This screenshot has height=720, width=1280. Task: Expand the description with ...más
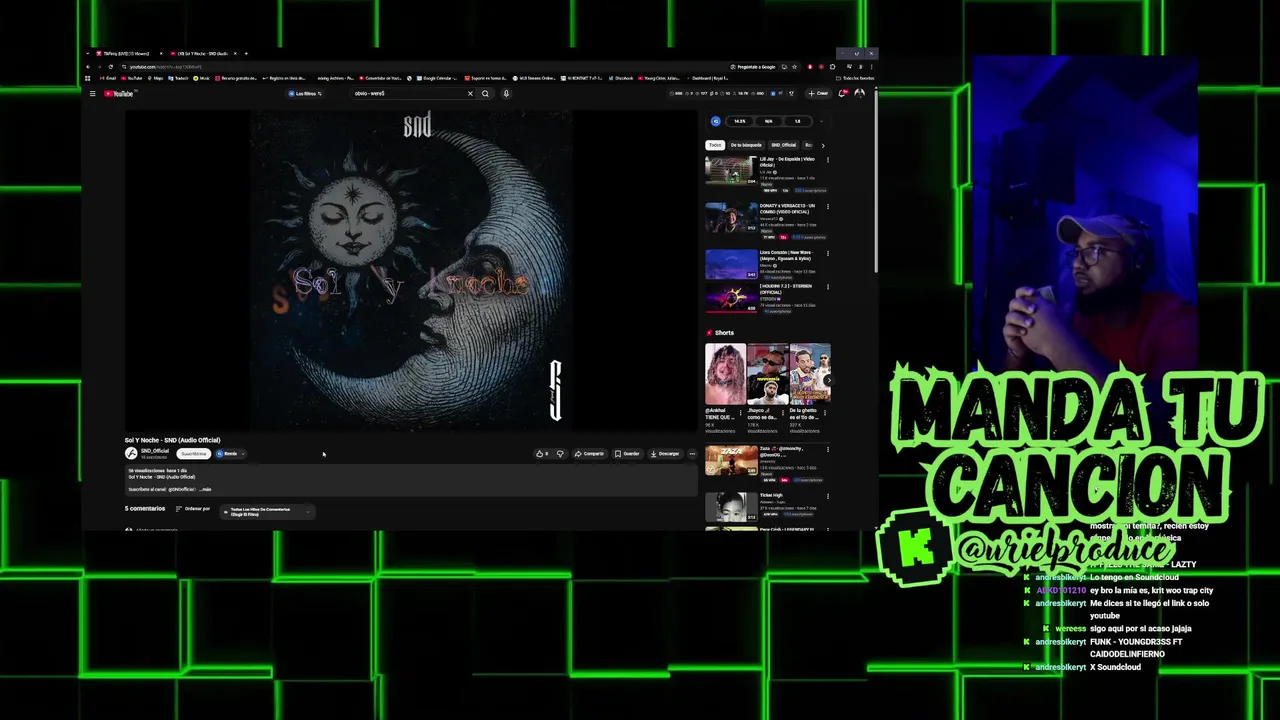coord(206,490)
